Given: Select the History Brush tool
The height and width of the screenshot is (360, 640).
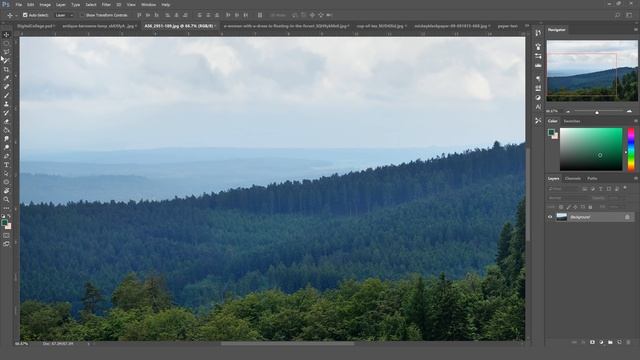Looking at the screenshot, I should 6,113.
